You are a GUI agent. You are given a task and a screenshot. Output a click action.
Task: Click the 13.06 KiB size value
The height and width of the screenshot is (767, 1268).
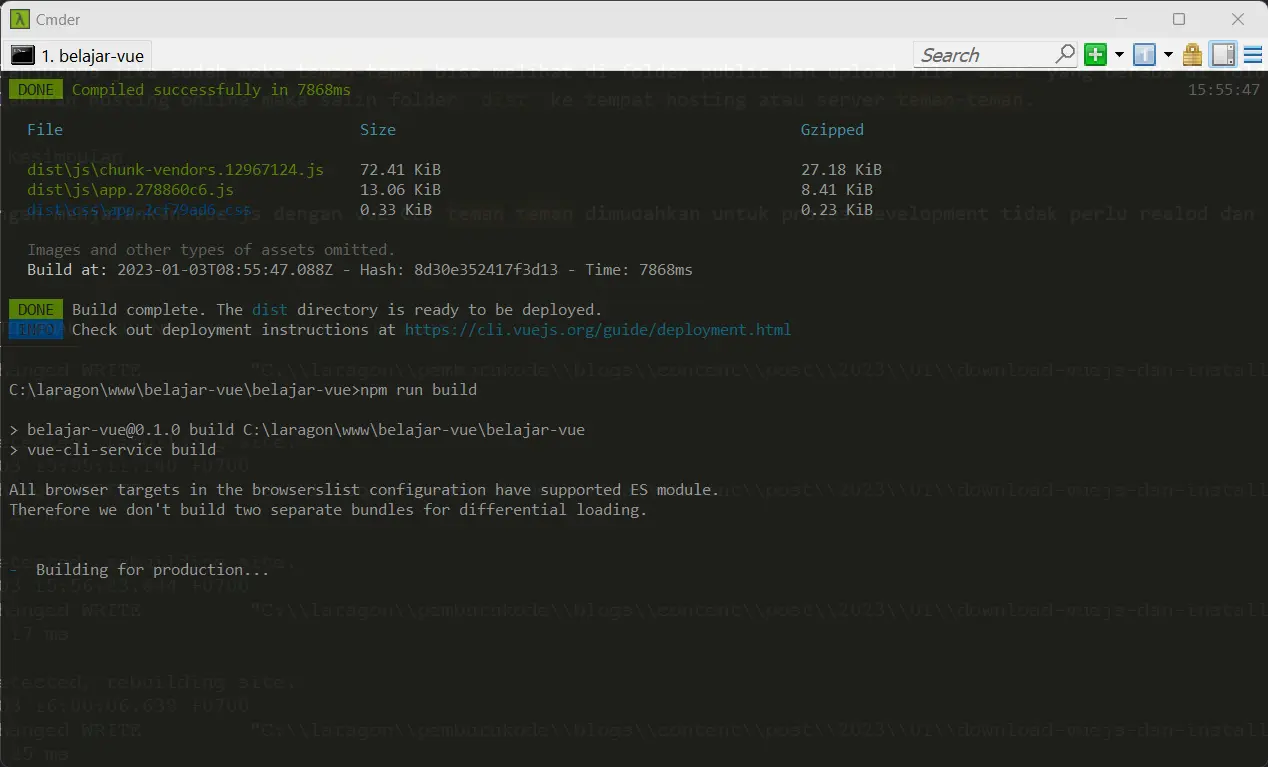click(x=400, y=190)
